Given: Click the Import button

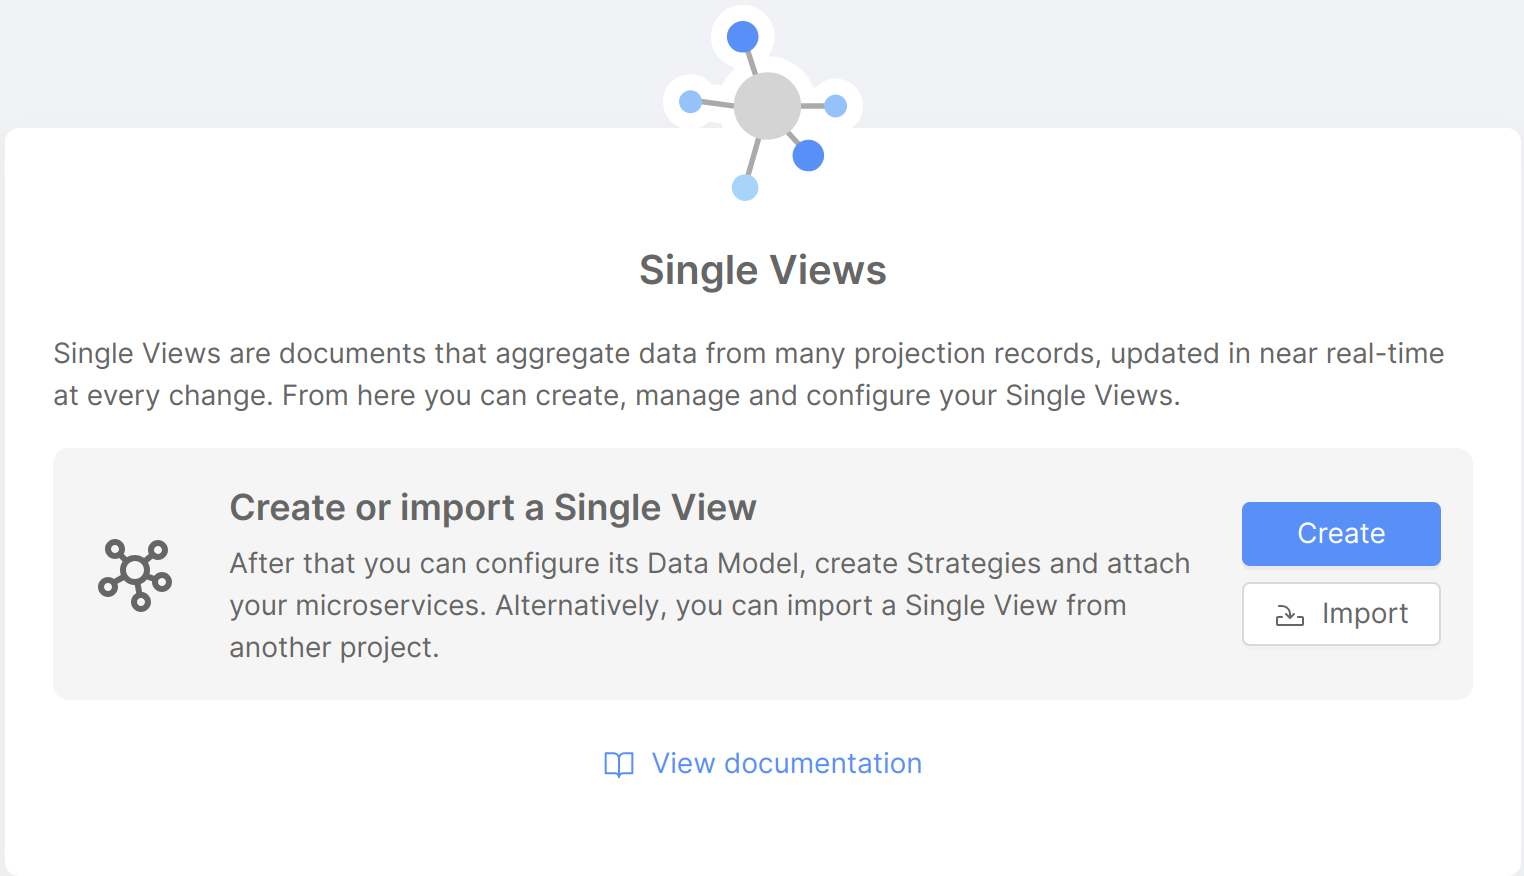Looking at the screenshot, I should pos(1340,614).
